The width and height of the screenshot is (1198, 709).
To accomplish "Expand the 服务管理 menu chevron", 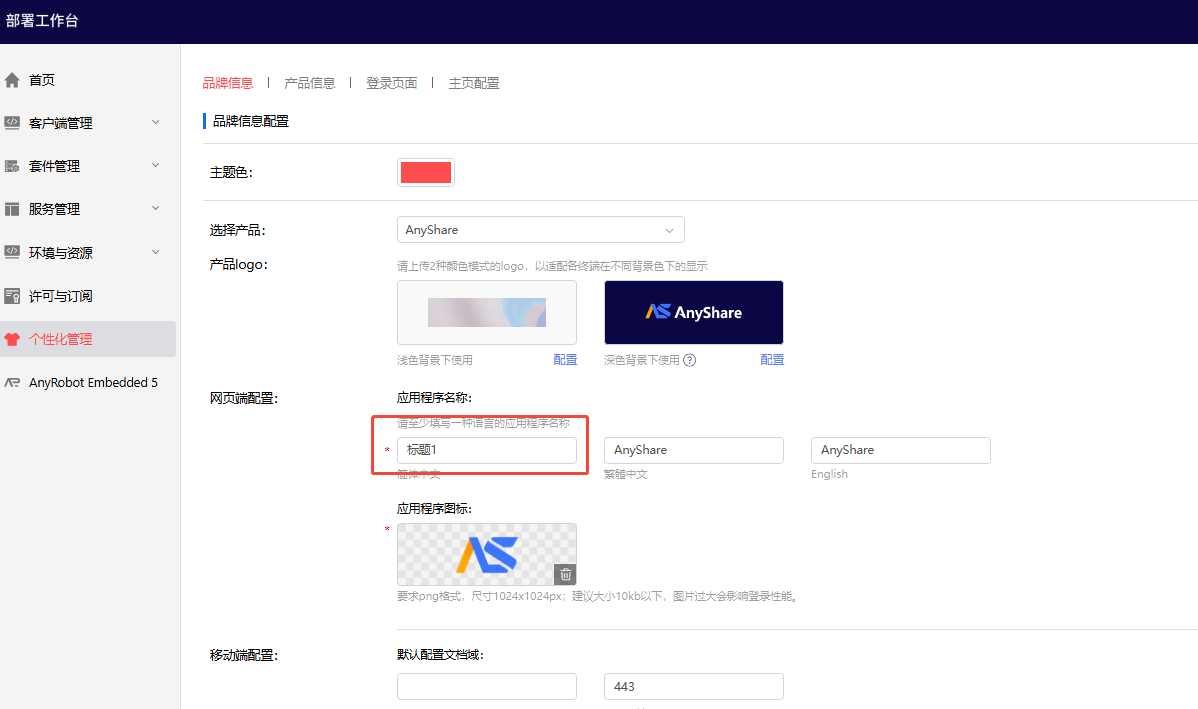I will pyautogui.click(x=155, y=208).
